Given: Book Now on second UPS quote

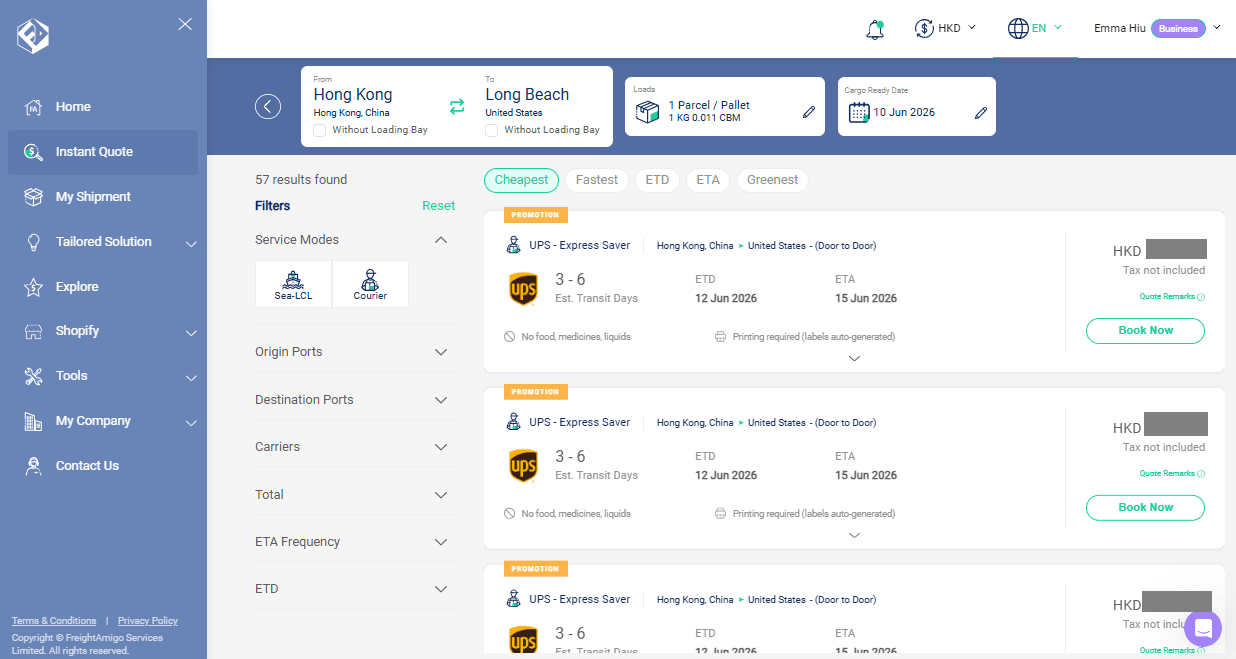Looking at the screenshot, I should click(1145, 508).
